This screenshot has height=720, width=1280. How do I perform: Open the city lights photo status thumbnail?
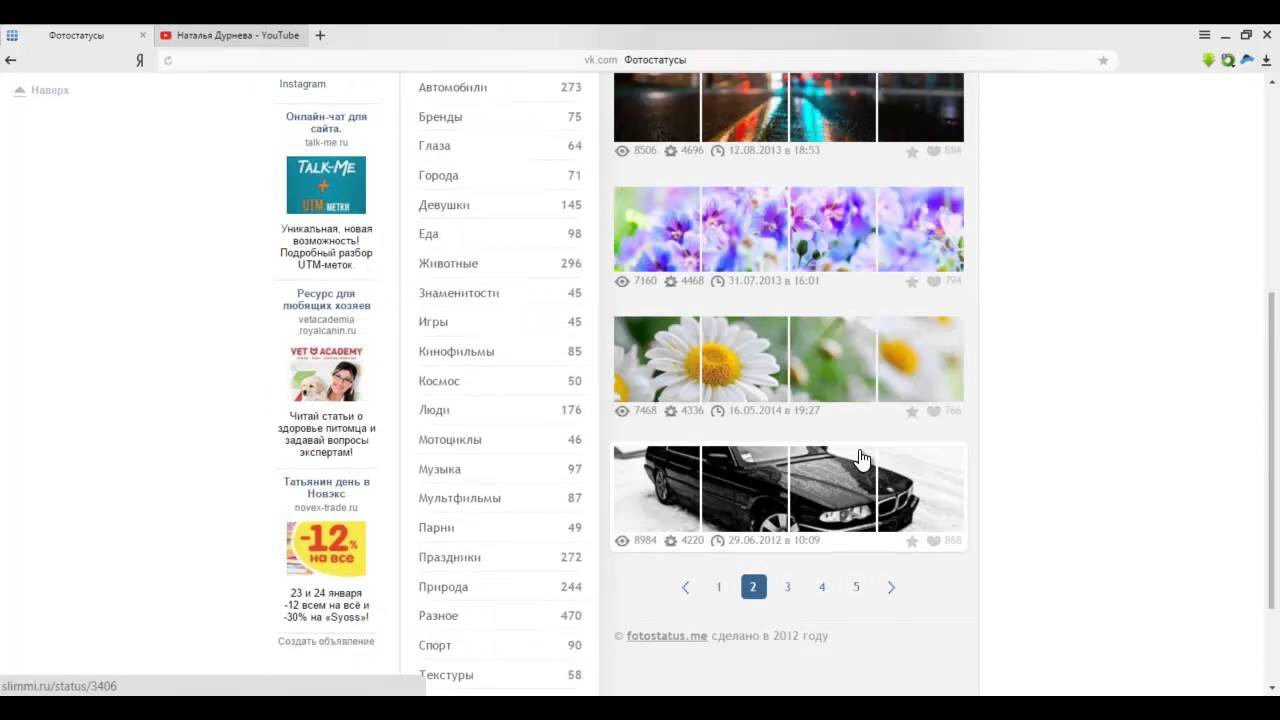[789, 107]
